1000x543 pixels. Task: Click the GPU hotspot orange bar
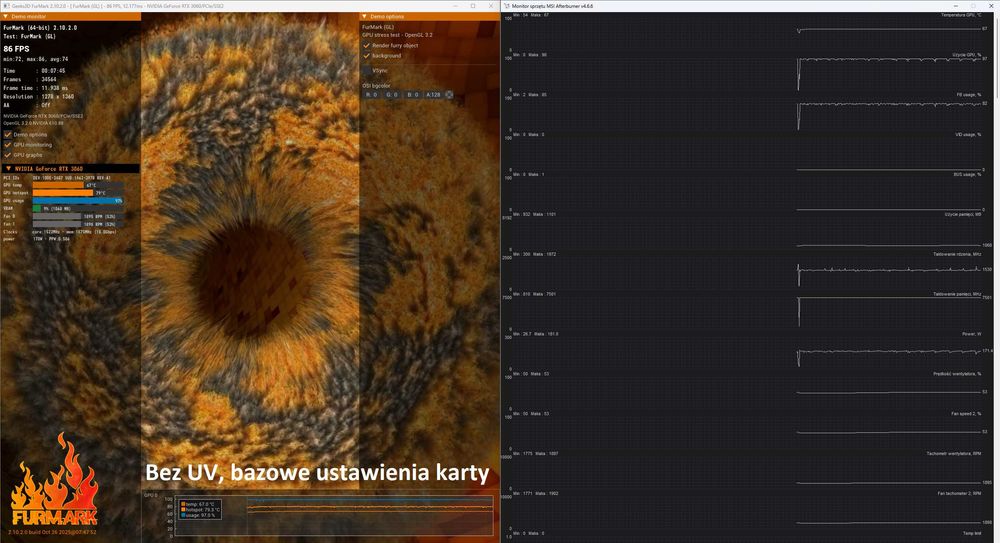coord(62,193)
